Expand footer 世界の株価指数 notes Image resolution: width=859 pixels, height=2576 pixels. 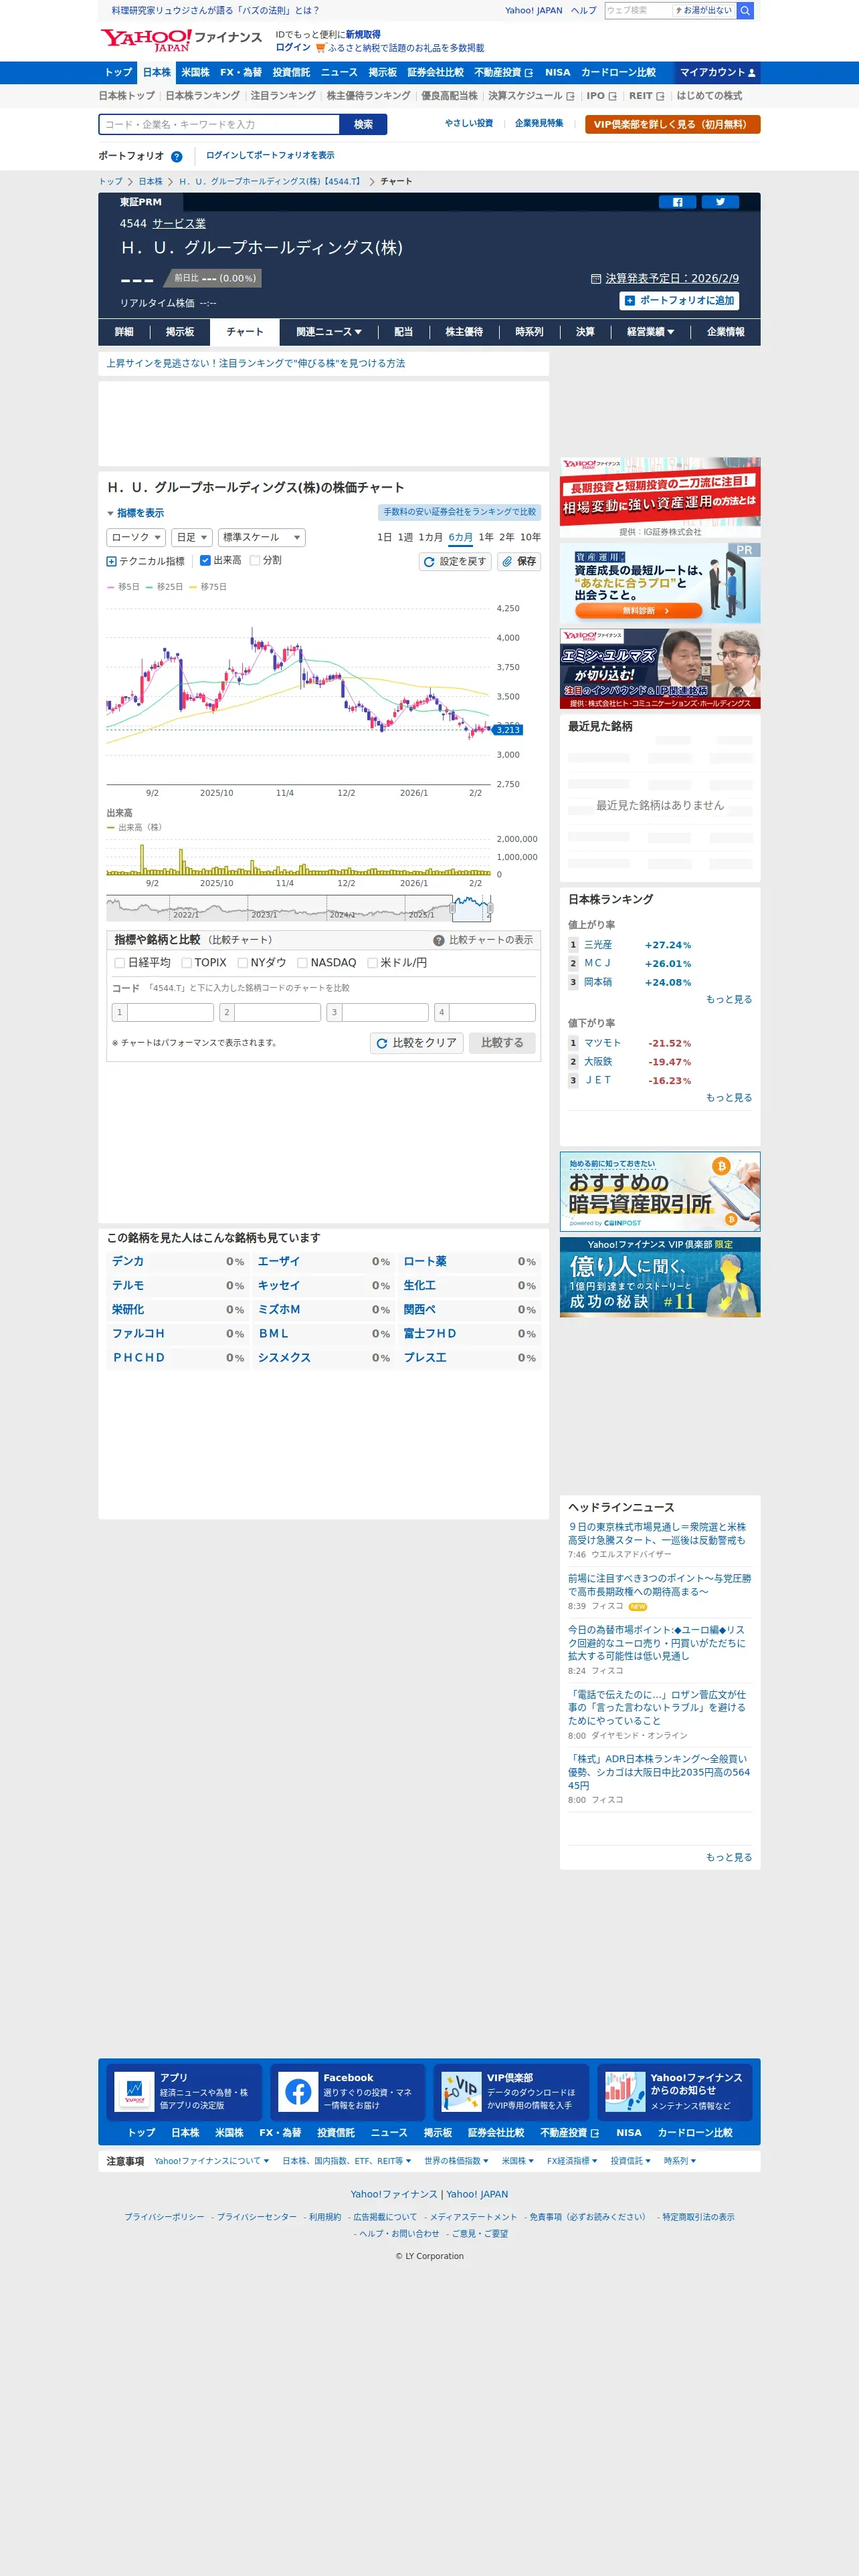[456, 2161]
